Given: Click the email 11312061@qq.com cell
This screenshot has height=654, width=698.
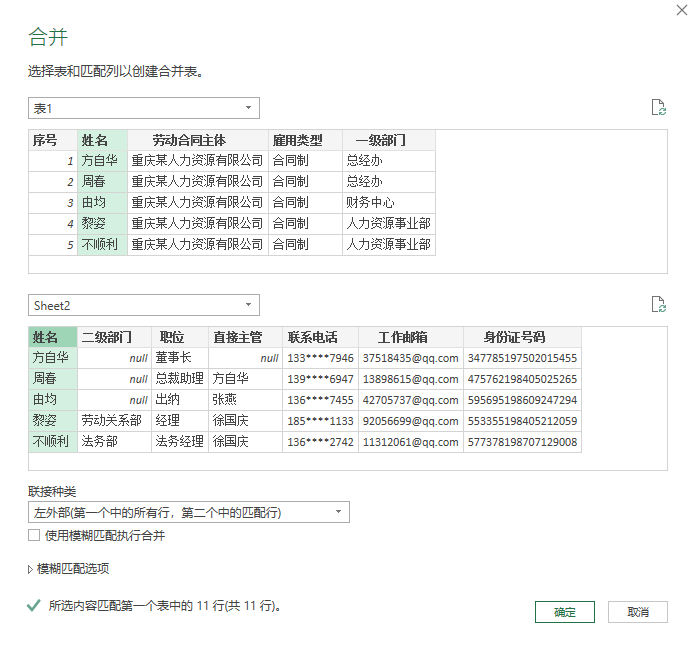Looking at the screenshot, I should [411, 441].
